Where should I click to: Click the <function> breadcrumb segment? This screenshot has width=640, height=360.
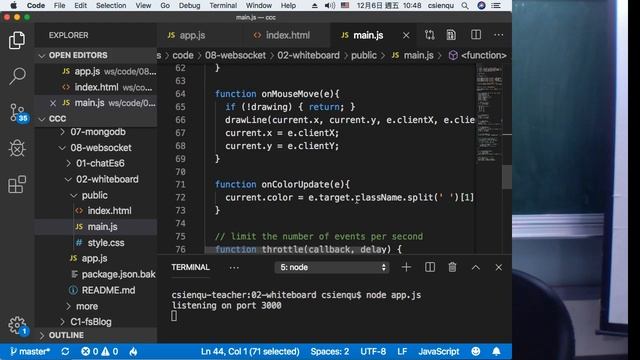(x=478, y=56)
